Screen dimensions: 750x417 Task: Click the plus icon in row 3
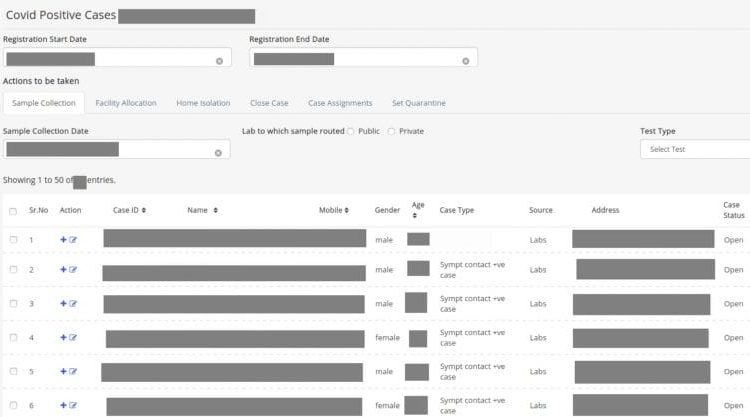tap(63, 303)
